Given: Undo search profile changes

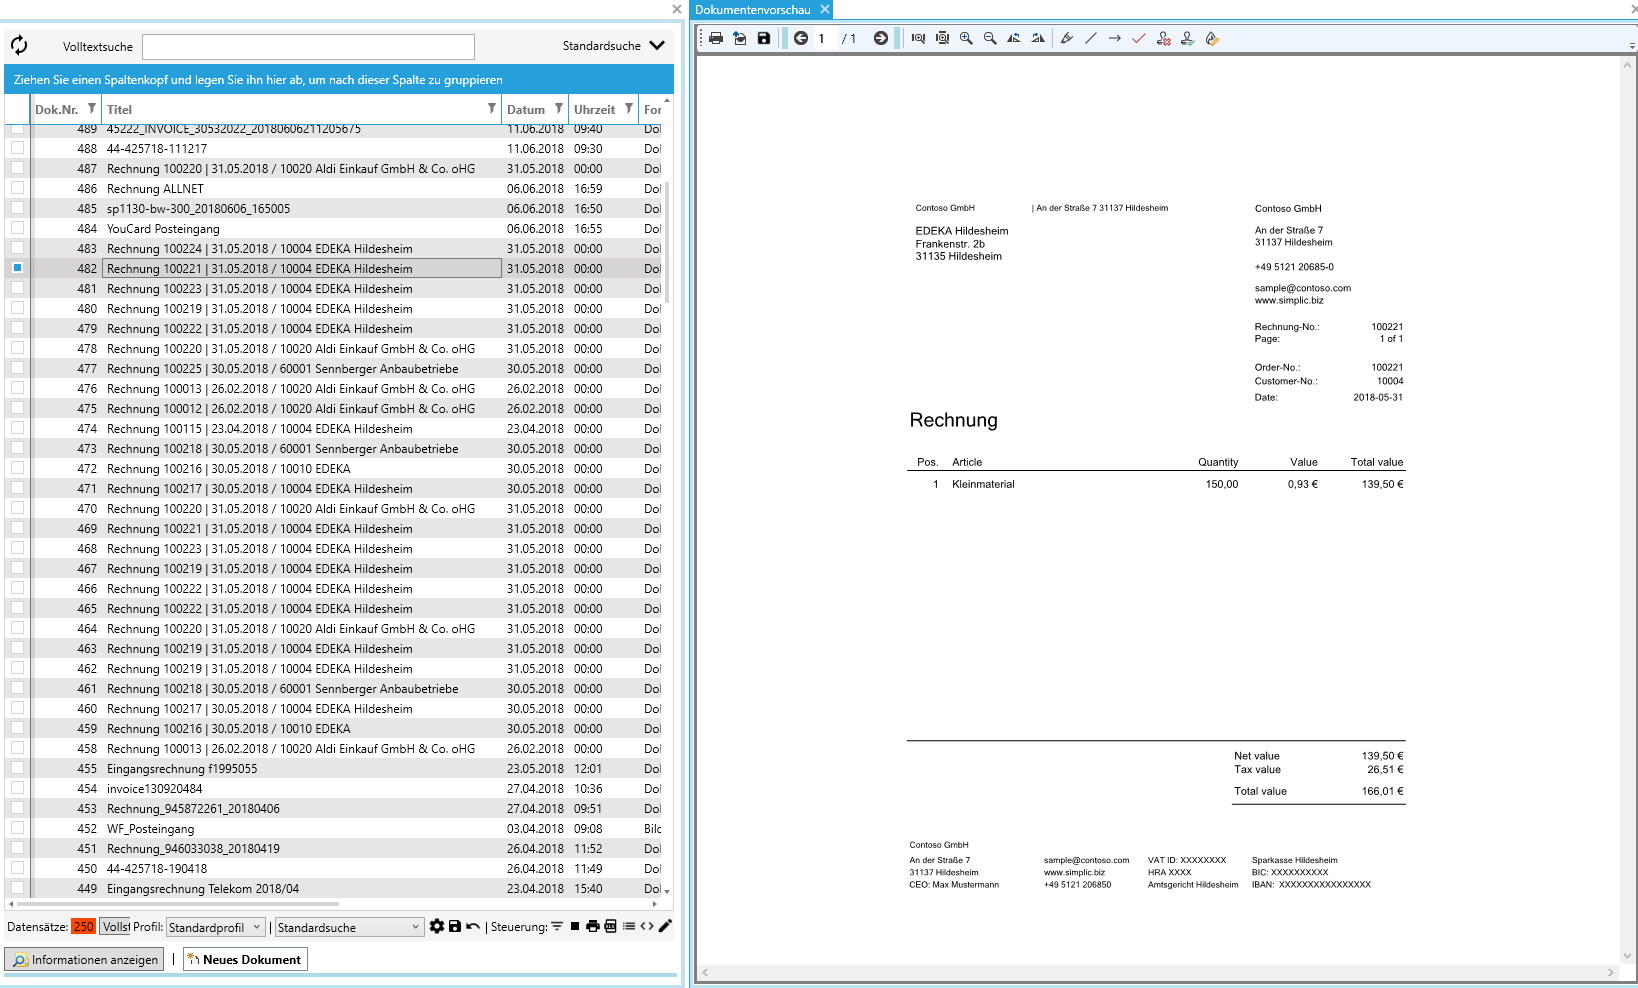Looking at the screenshot, I should click(x=473, y=926).
